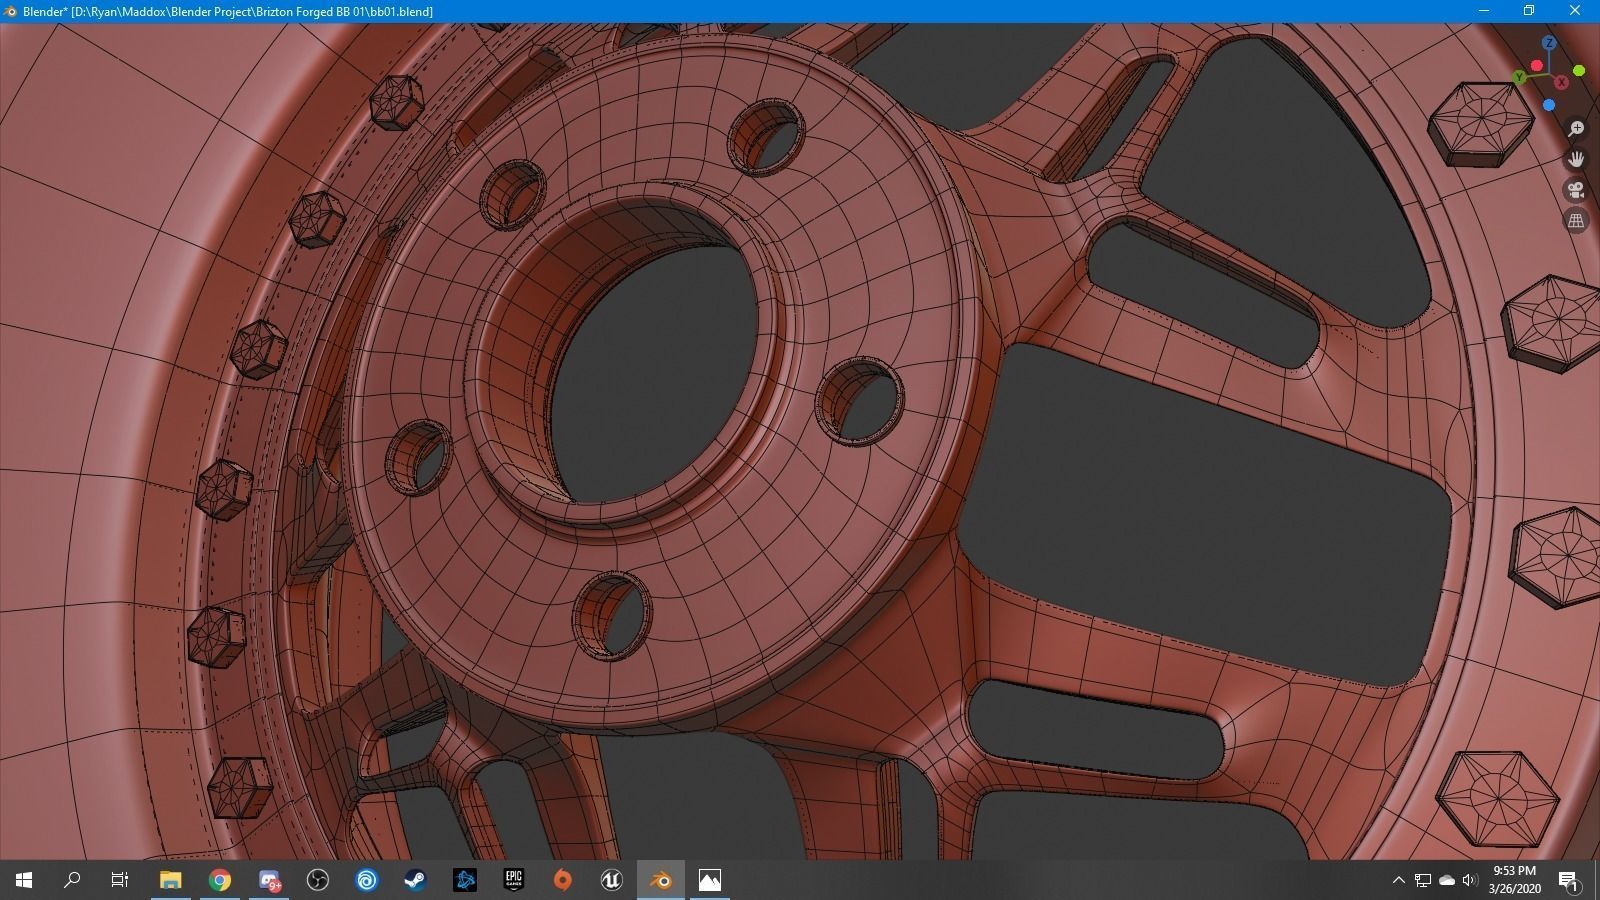Viewport: 1600px width, 900px height.
Task: Launch Battle.net from the taskbar
Action: [465, 880]
